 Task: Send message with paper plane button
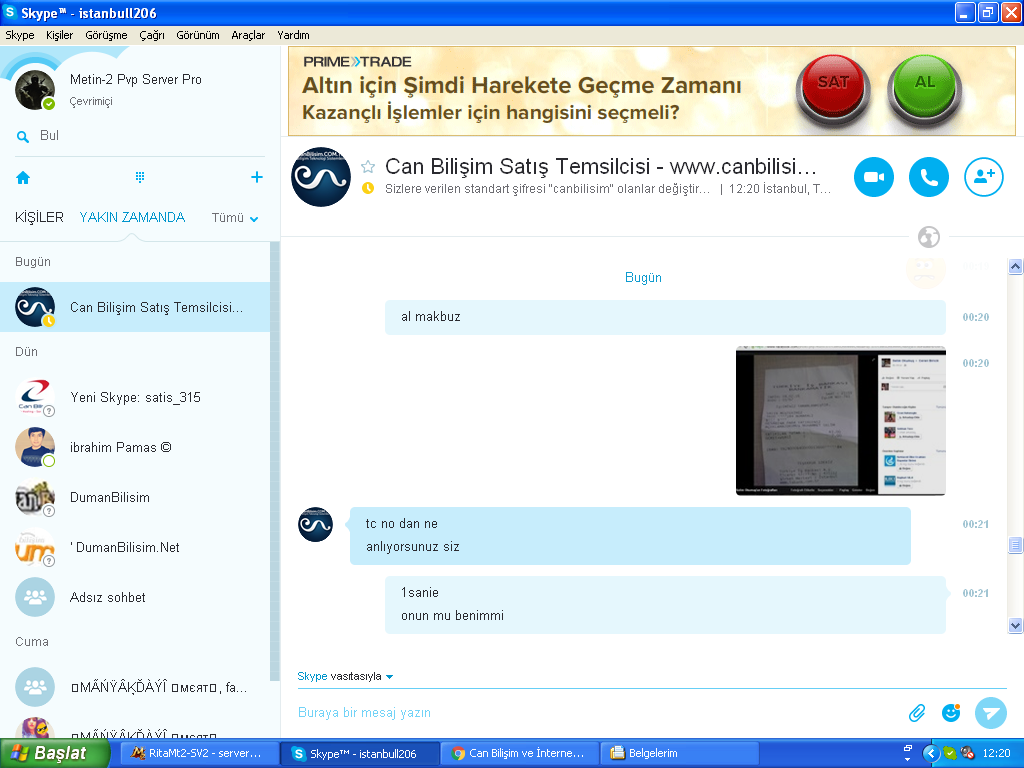tap(990, 712)
